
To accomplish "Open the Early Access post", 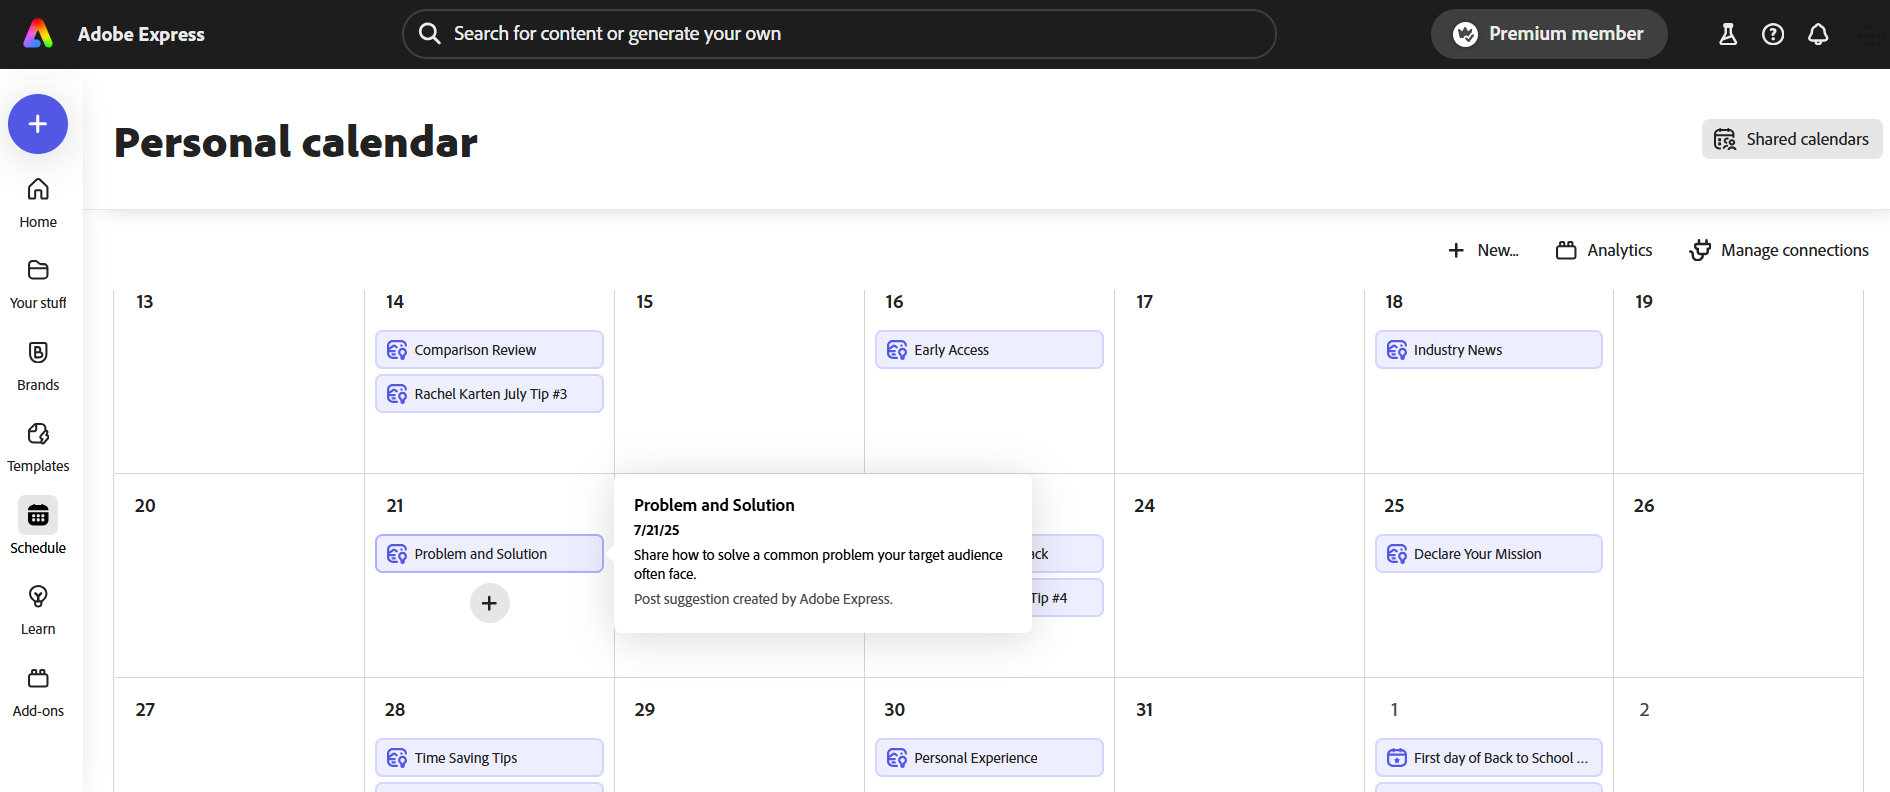I will click(989, 350).
